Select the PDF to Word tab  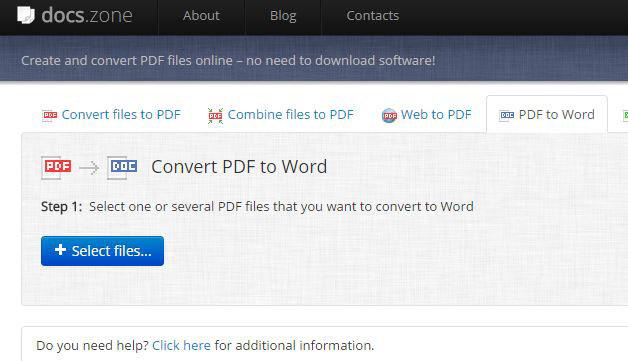pos(547,115)
